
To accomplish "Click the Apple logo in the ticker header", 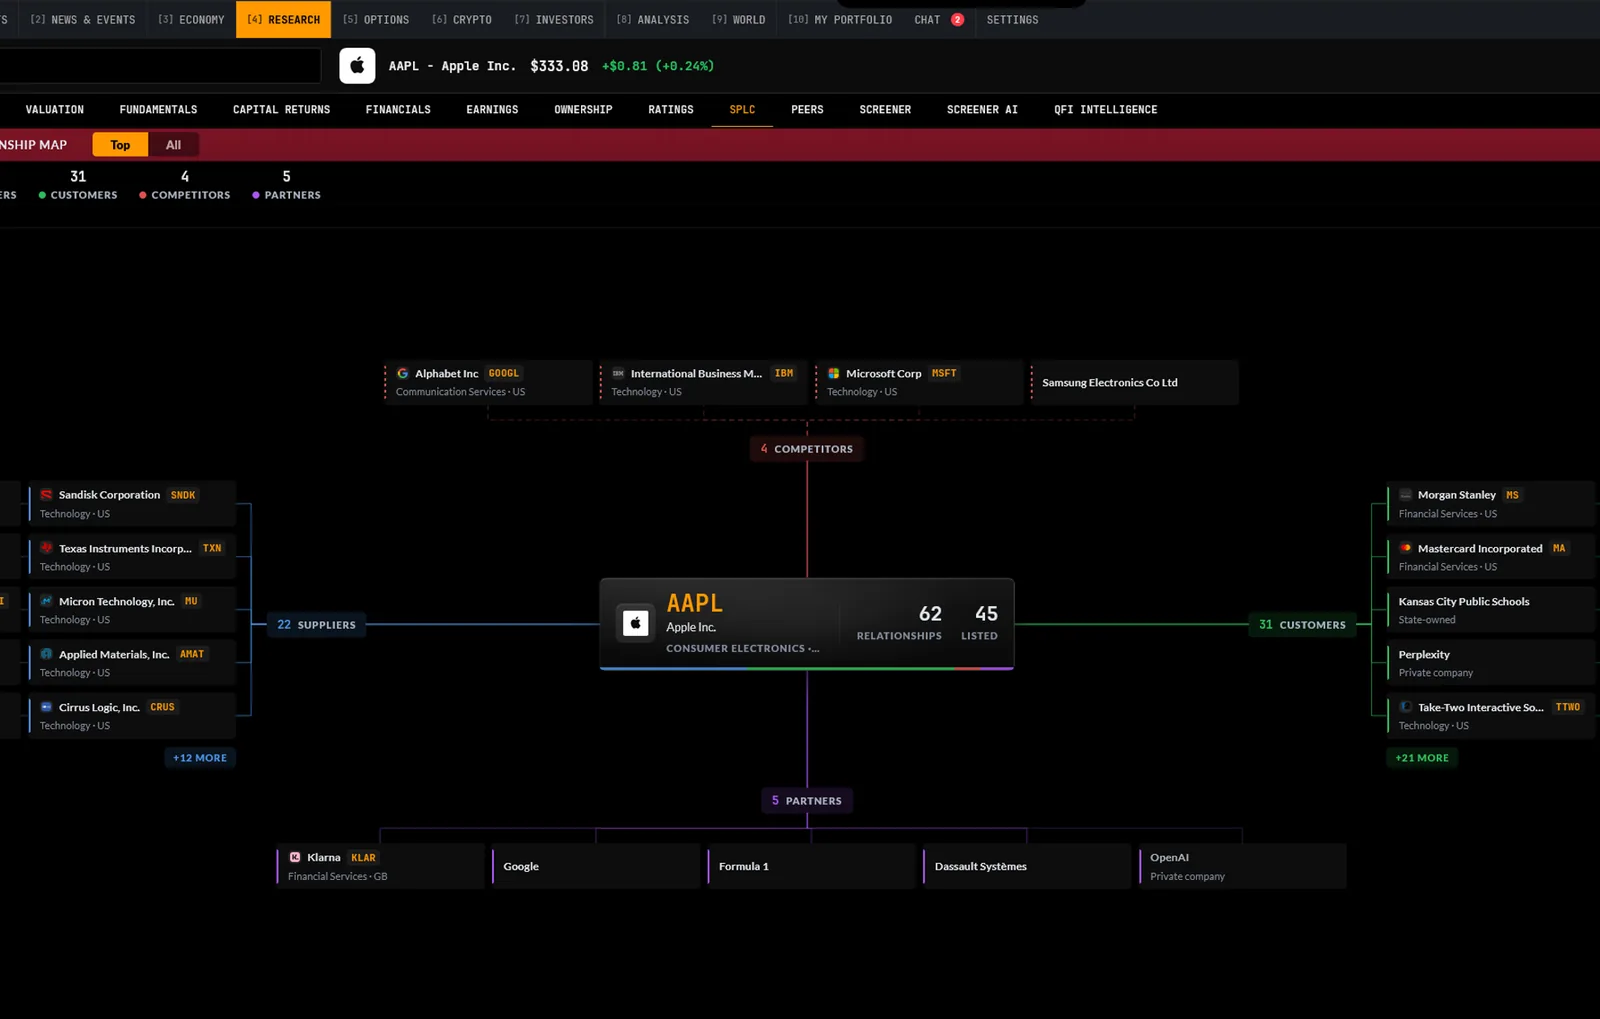I will pyautogui.click(x=357, y=66).
